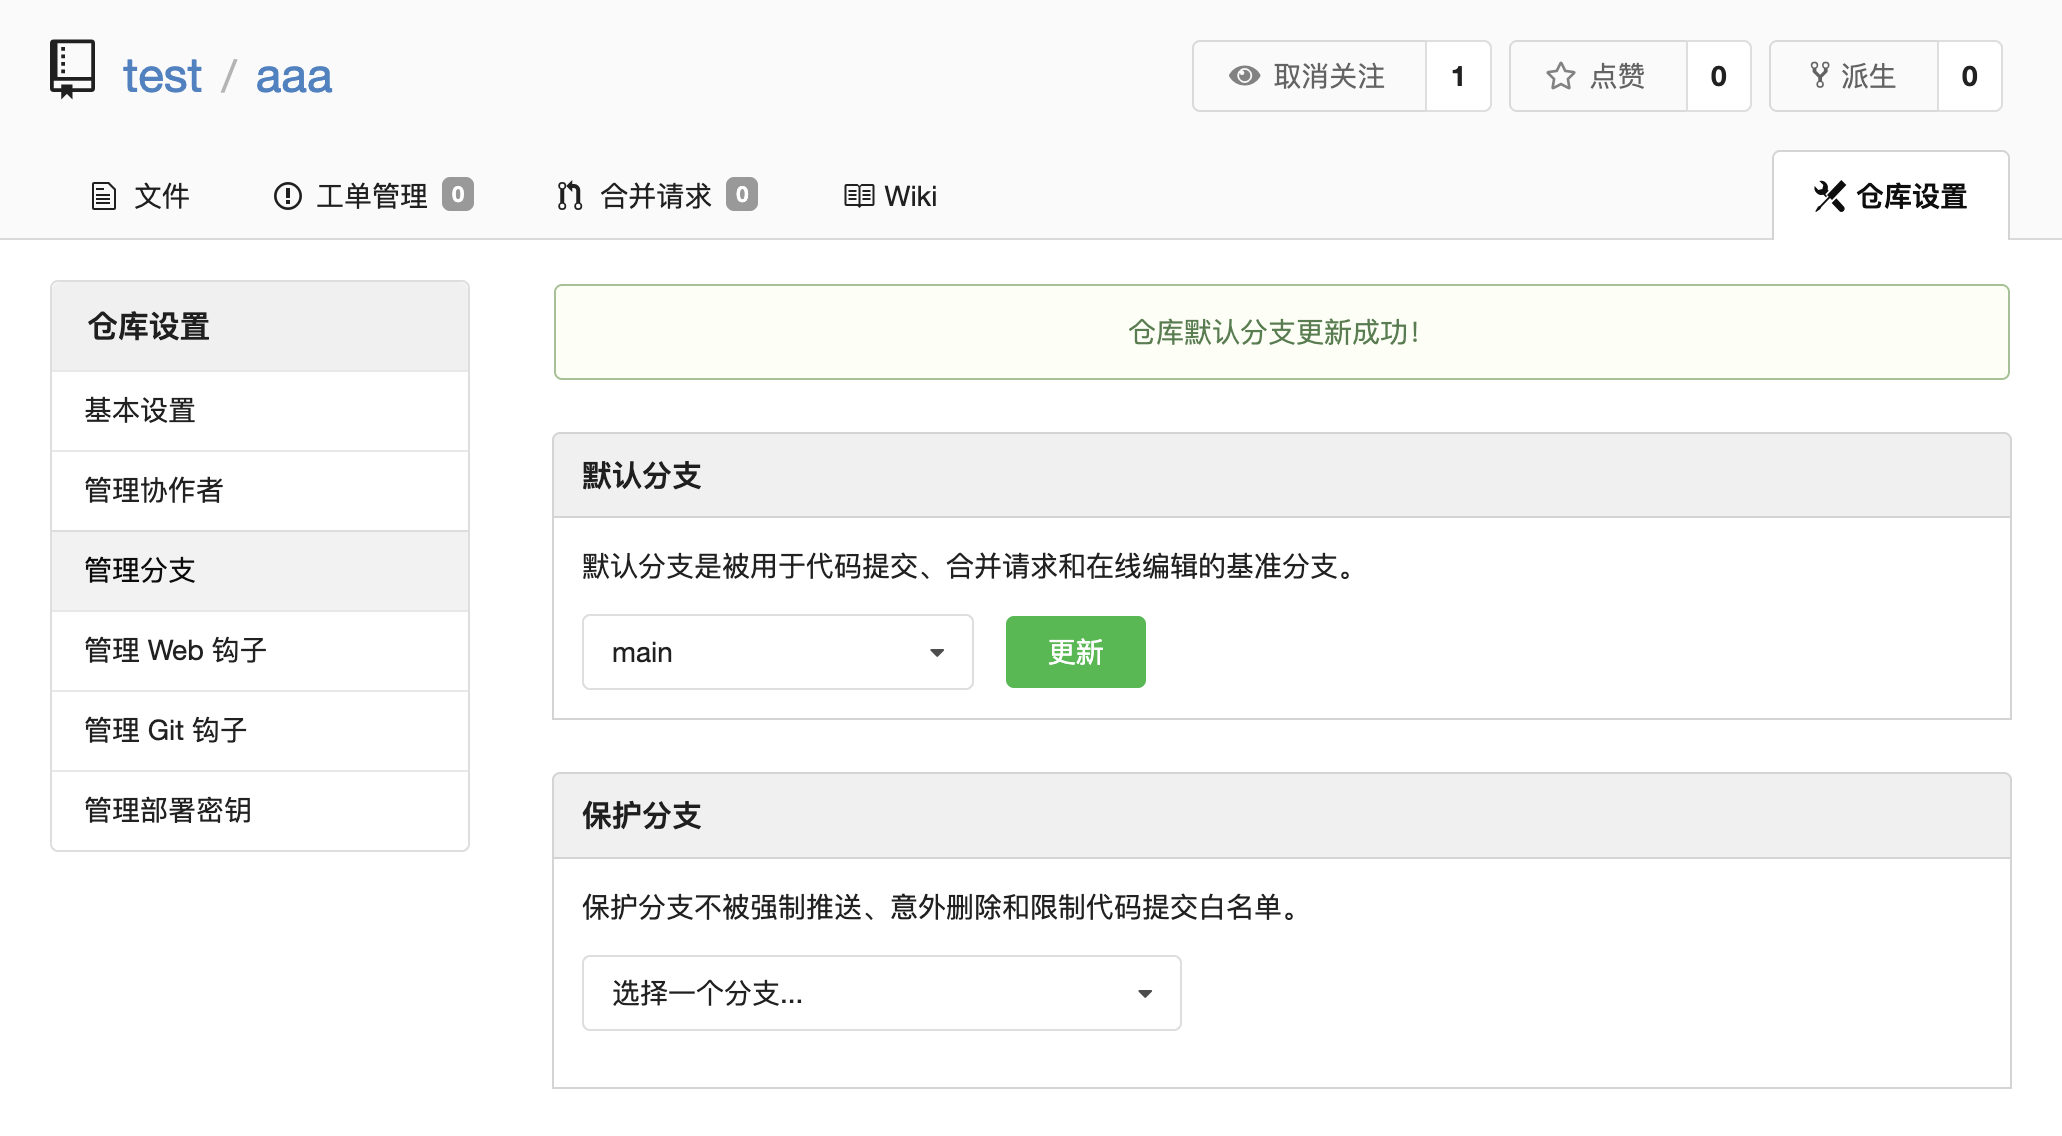Click the document icon beside 文件
This screenshot has height=1136, width=2062.
(x=103, y=196)
